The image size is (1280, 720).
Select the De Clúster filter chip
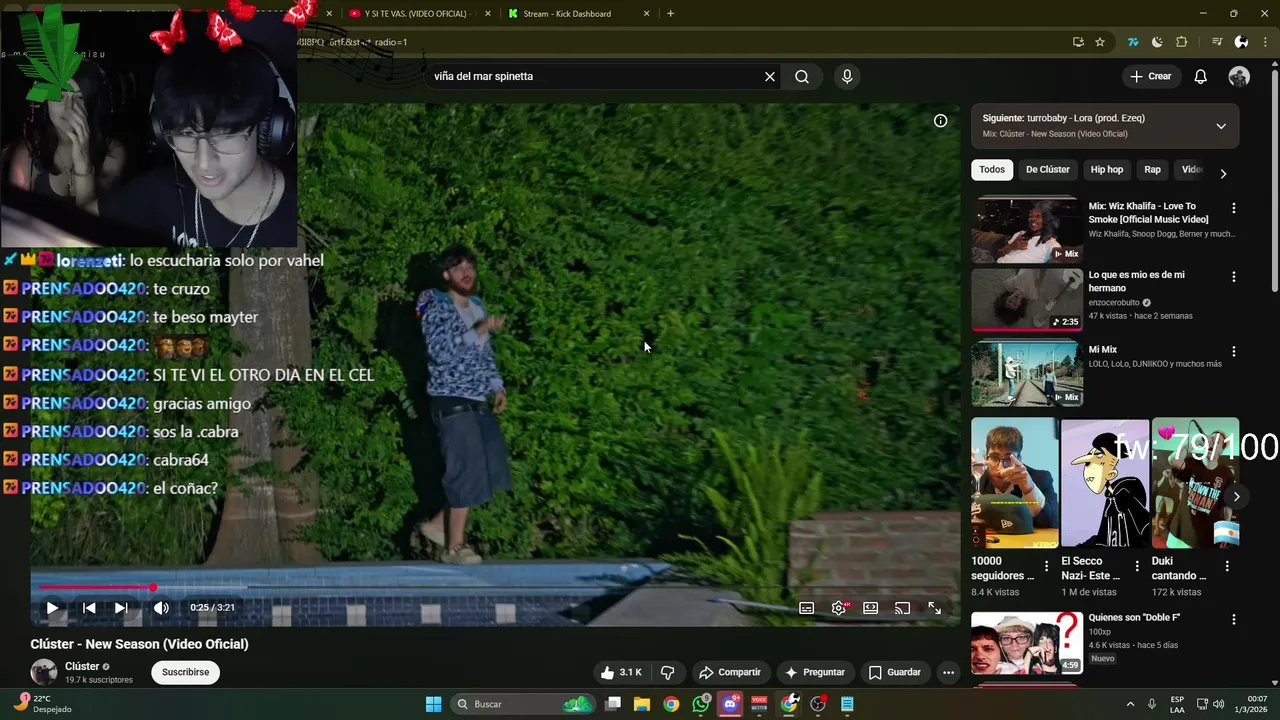click(x=1048, y=170)
